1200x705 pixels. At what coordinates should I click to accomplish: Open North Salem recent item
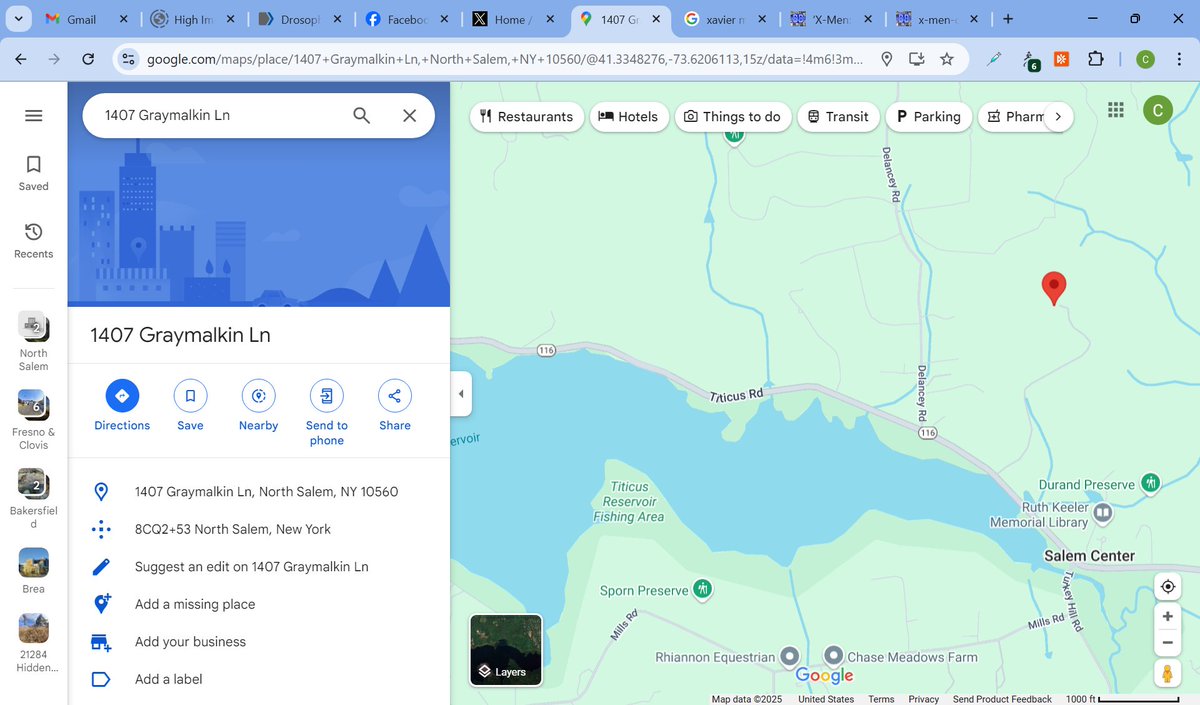(x=33, y=341)
